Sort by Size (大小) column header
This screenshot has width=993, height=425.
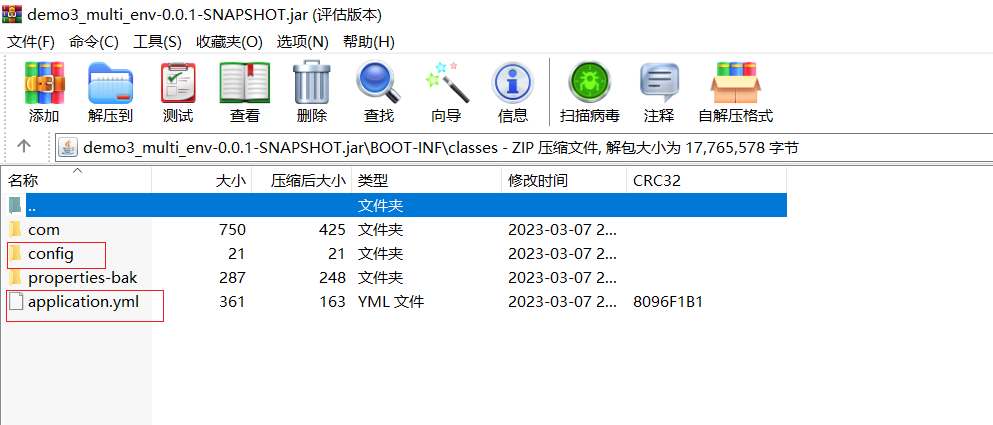click(x=230, y=181)
